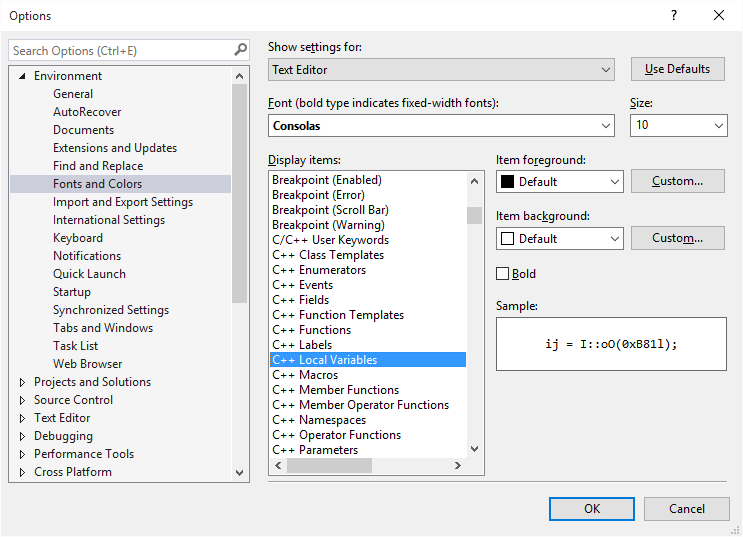The height and width of the screenshot is (537, 743).
Task: Click Display items scroll right arrow
Action: (x=457, y=465)
